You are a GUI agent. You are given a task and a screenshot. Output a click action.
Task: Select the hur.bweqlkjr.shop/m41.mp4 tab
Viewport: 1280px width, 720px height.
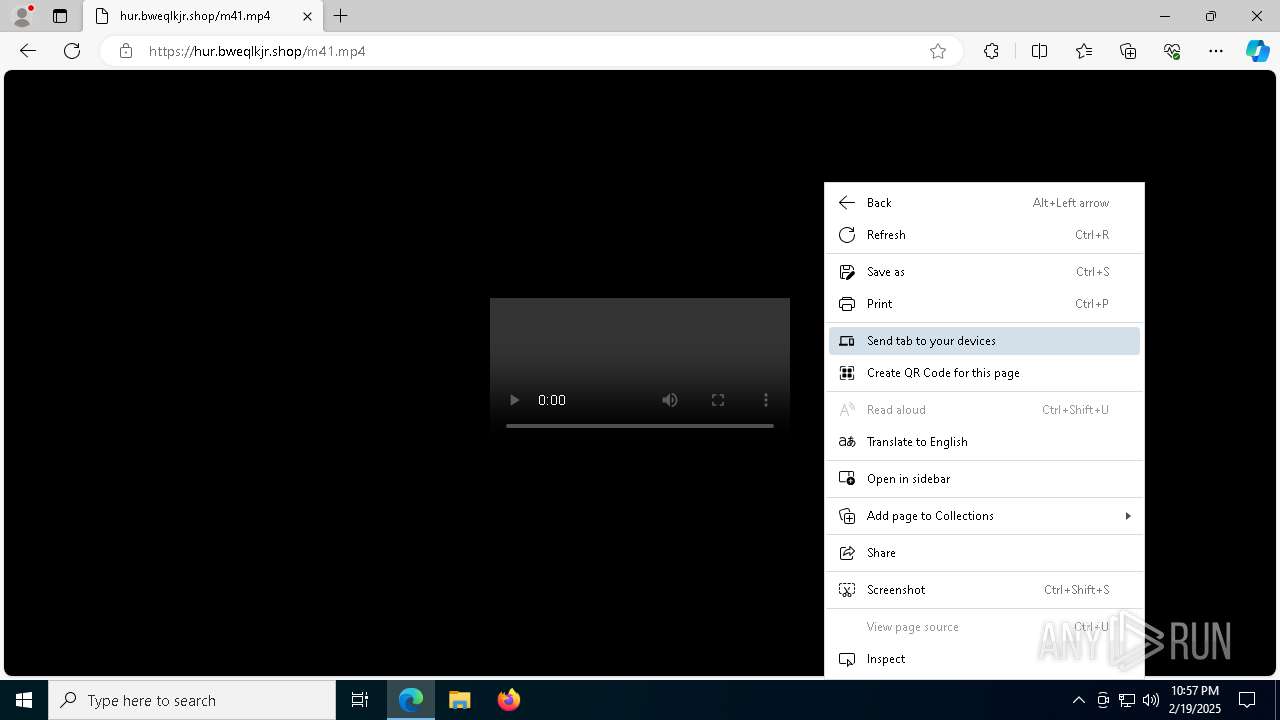click(202, 16)
